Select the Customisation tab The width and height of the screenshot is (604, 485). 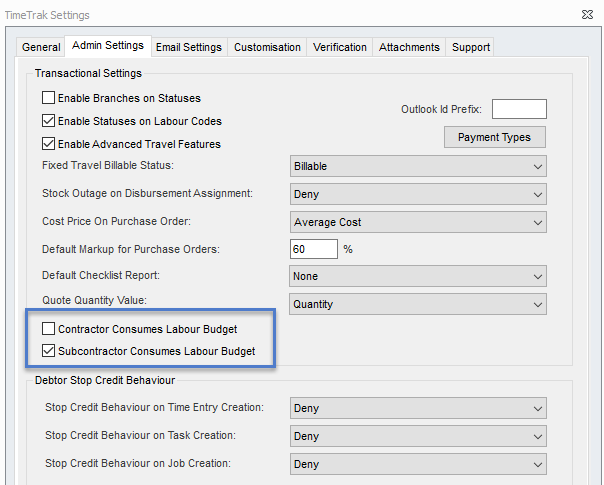[x=267, y=47]
